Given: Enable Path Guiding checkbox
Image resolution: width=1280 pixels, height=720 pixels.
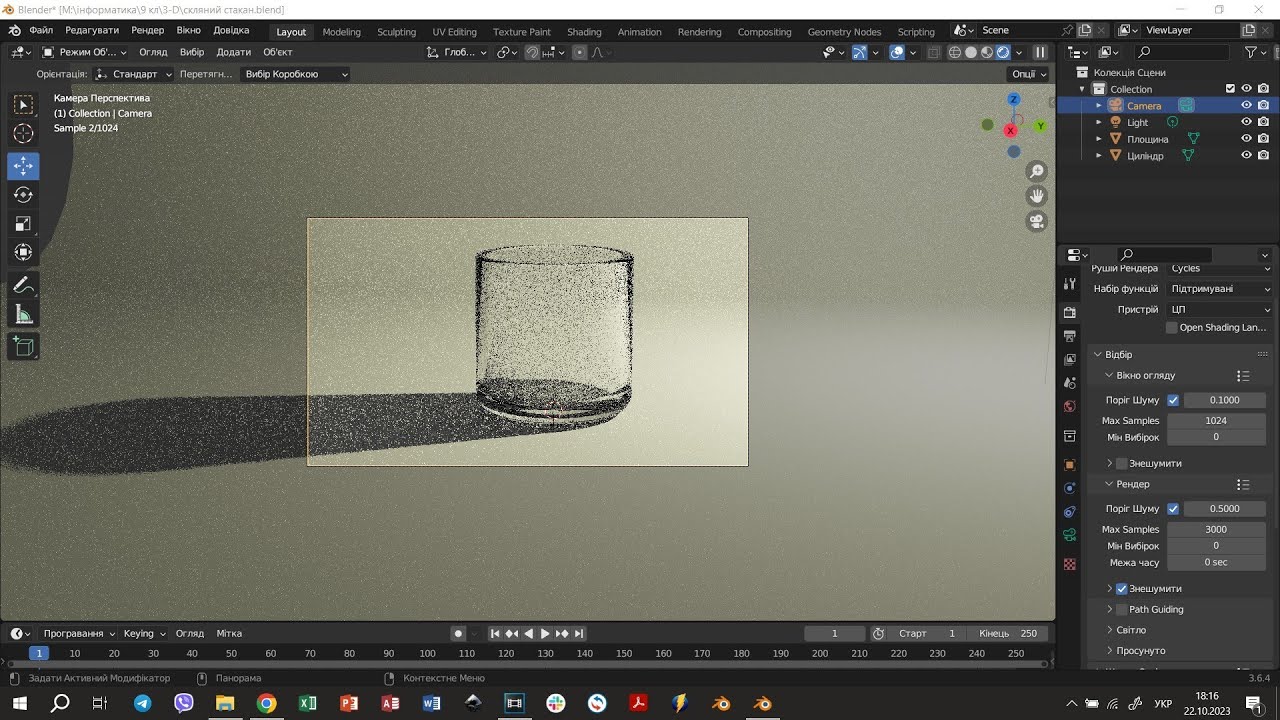Looking at the screenshot, I should (x=1122, y=610).
